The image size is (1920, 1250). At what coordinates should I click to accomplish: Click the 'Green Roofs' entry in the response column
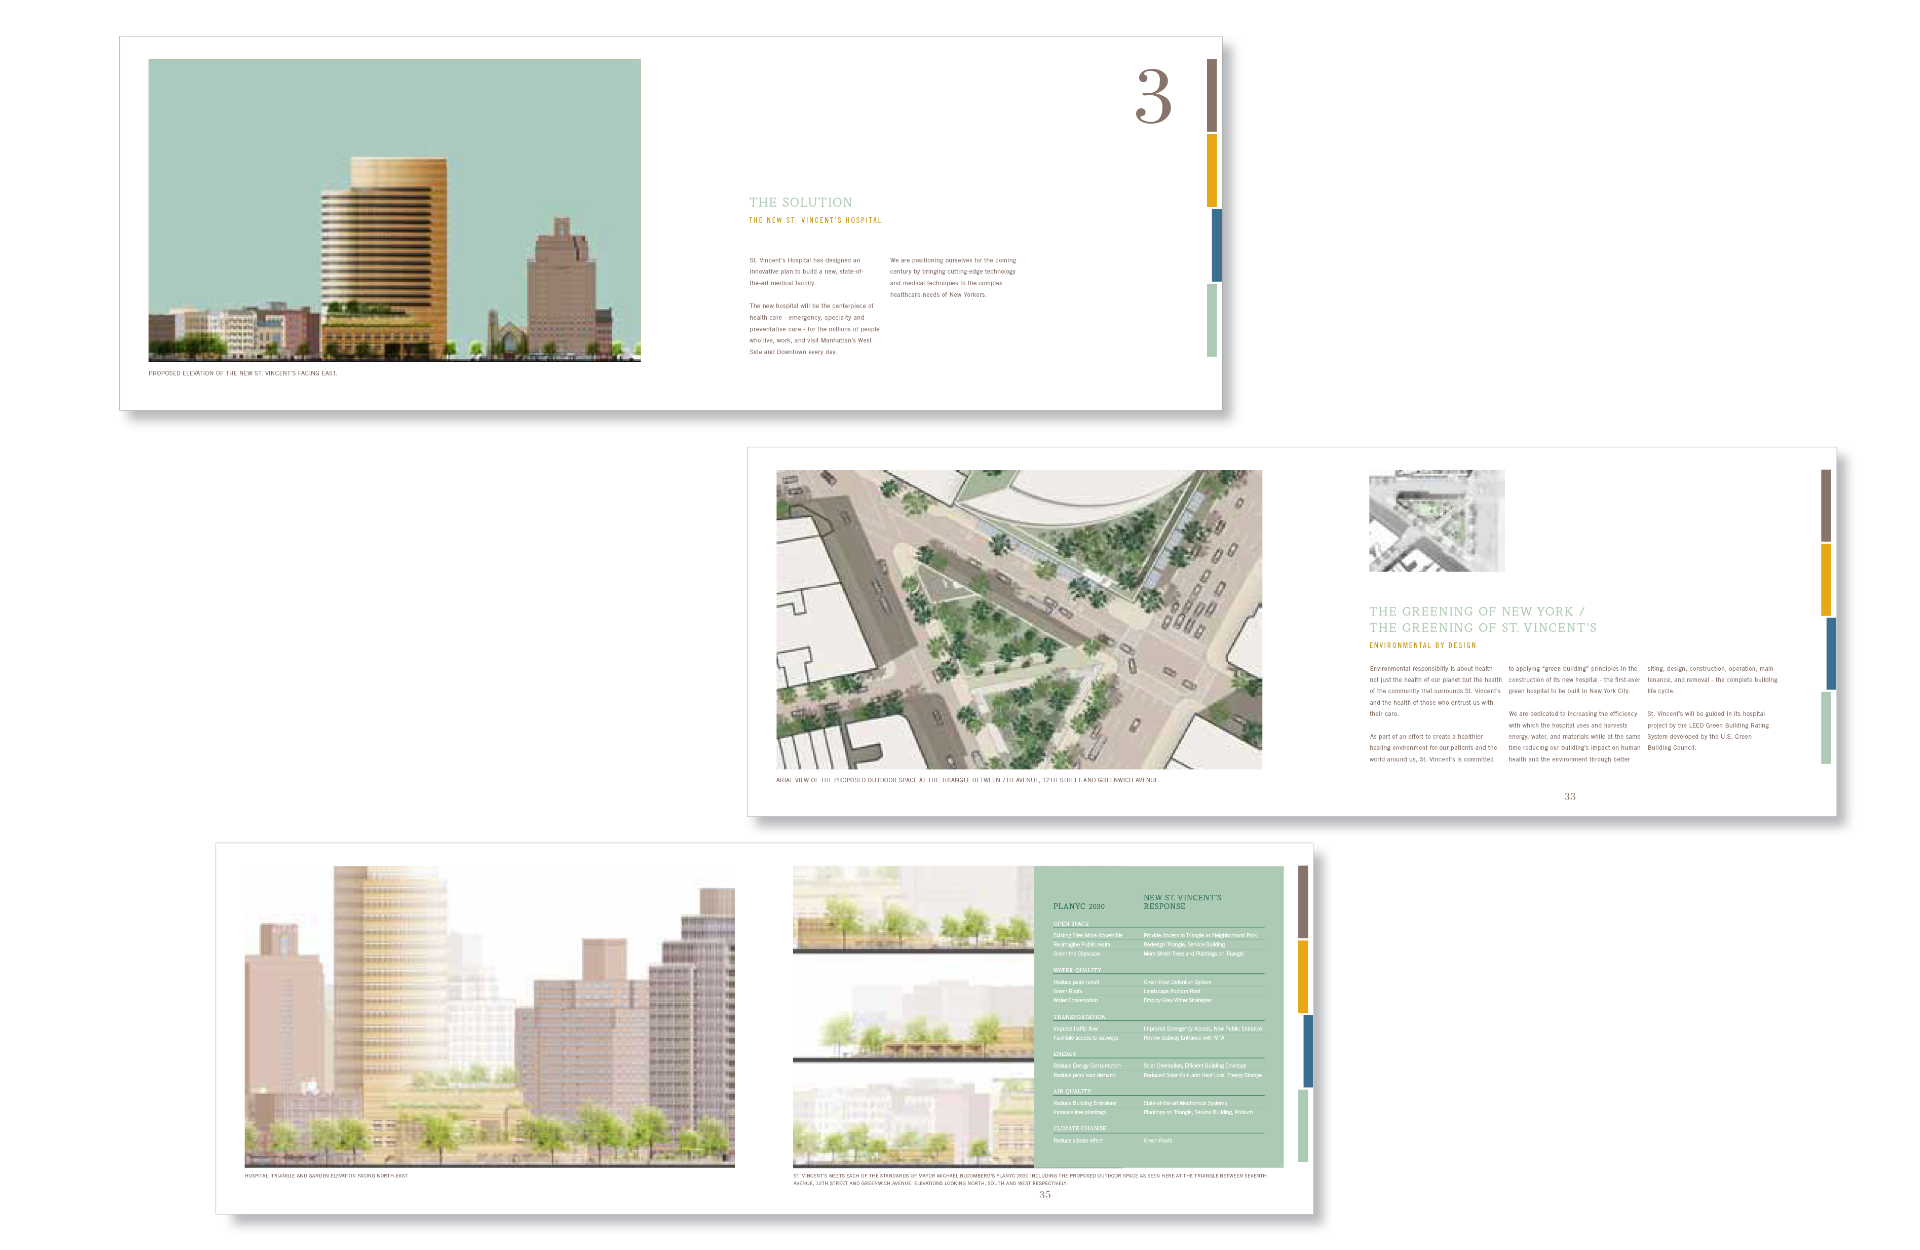[x=1158, y=1140]
